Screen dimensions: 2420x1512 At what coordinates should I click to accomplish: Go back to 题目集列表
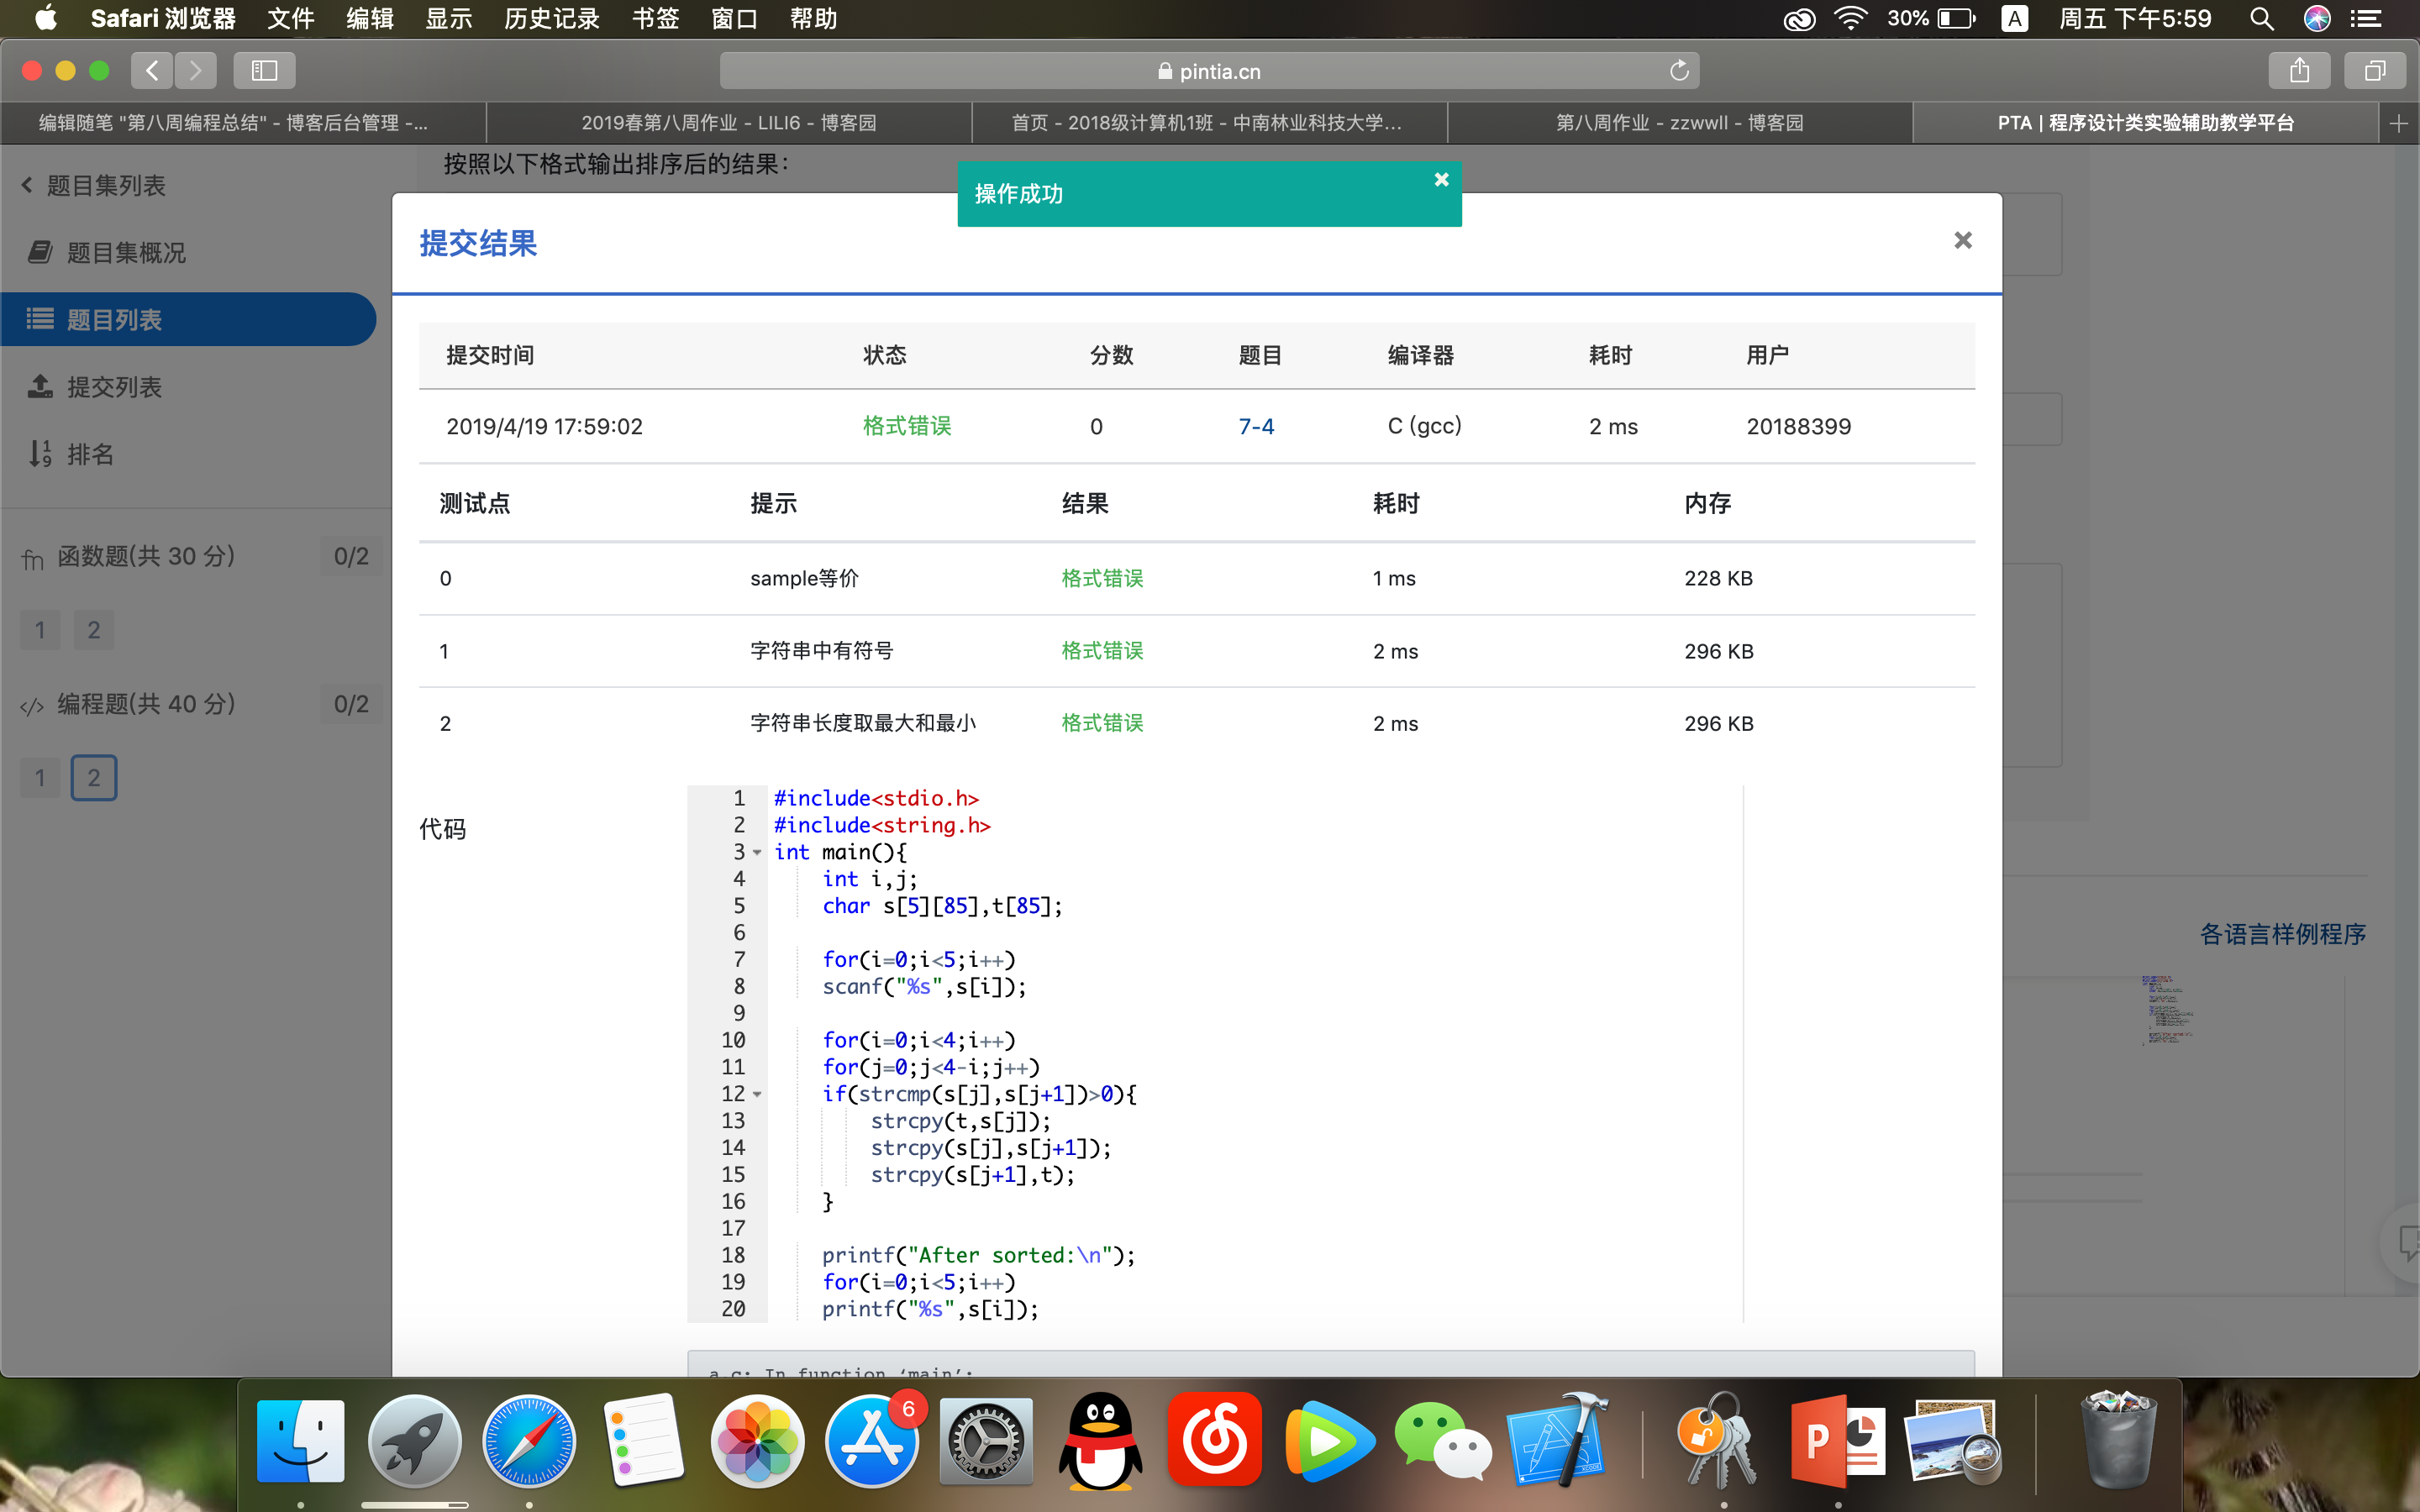[x=94, y=185]
